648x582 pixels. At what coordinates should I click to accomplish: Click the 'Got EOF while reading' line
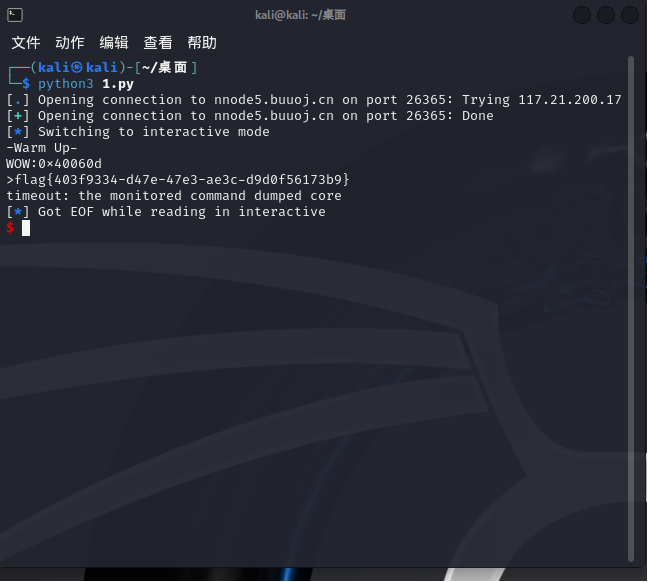[182, 212]
